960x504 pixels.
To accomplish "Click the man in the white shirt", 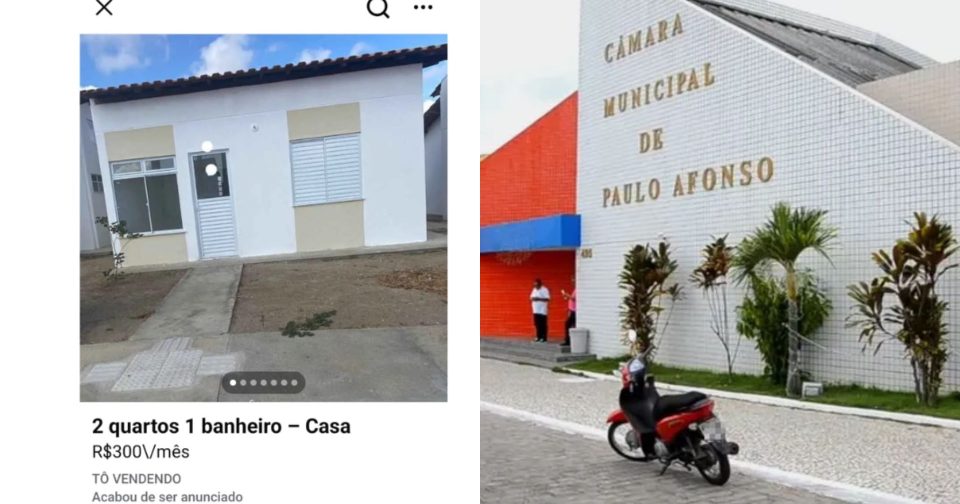I will pos(540,310).
